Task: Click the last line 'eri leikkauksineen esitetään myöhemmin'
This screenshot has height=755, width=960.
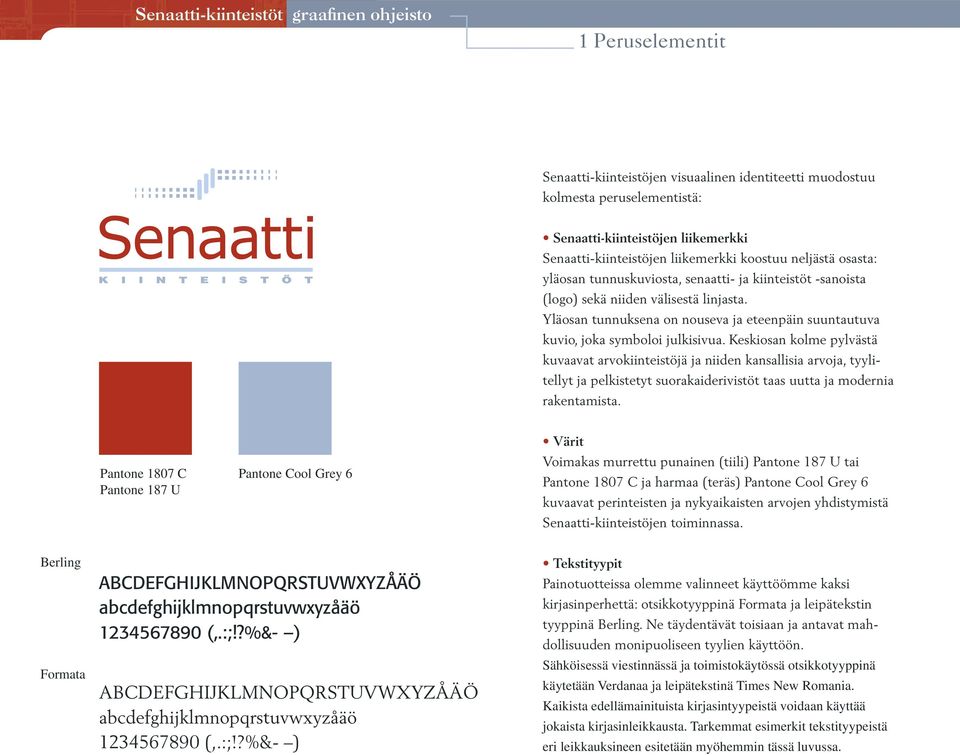Action: (691, 746)
